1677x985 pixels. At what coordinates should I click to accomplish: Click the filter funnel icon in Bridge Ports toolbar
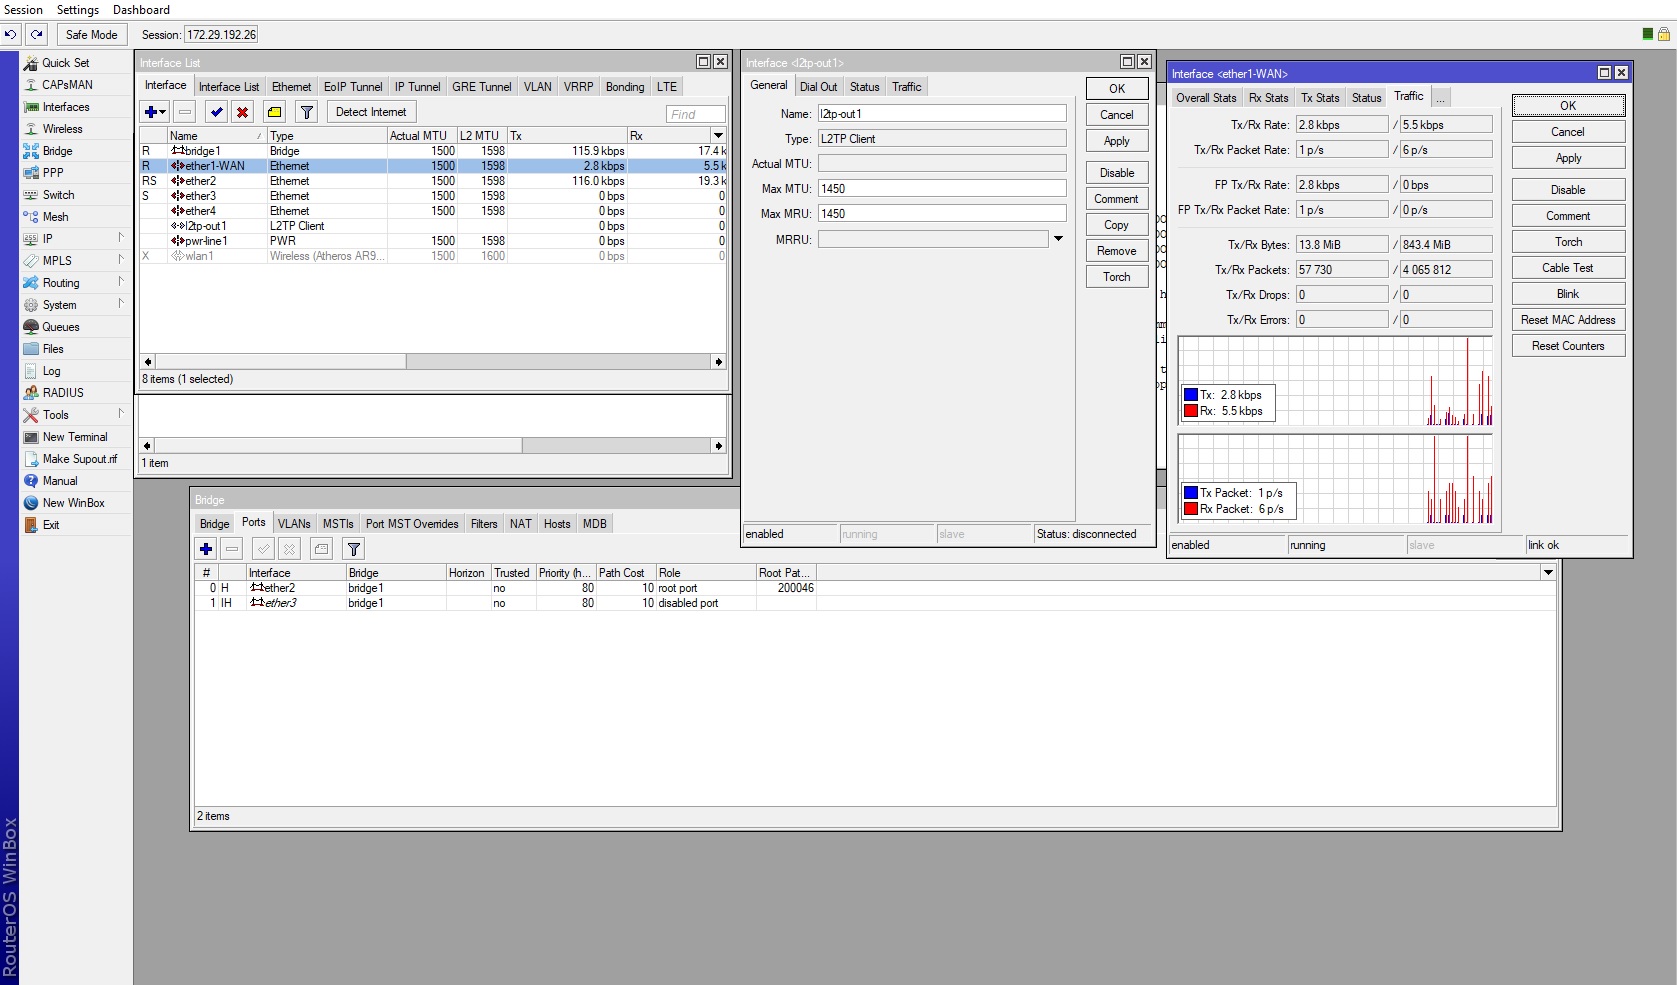(353, 549)
